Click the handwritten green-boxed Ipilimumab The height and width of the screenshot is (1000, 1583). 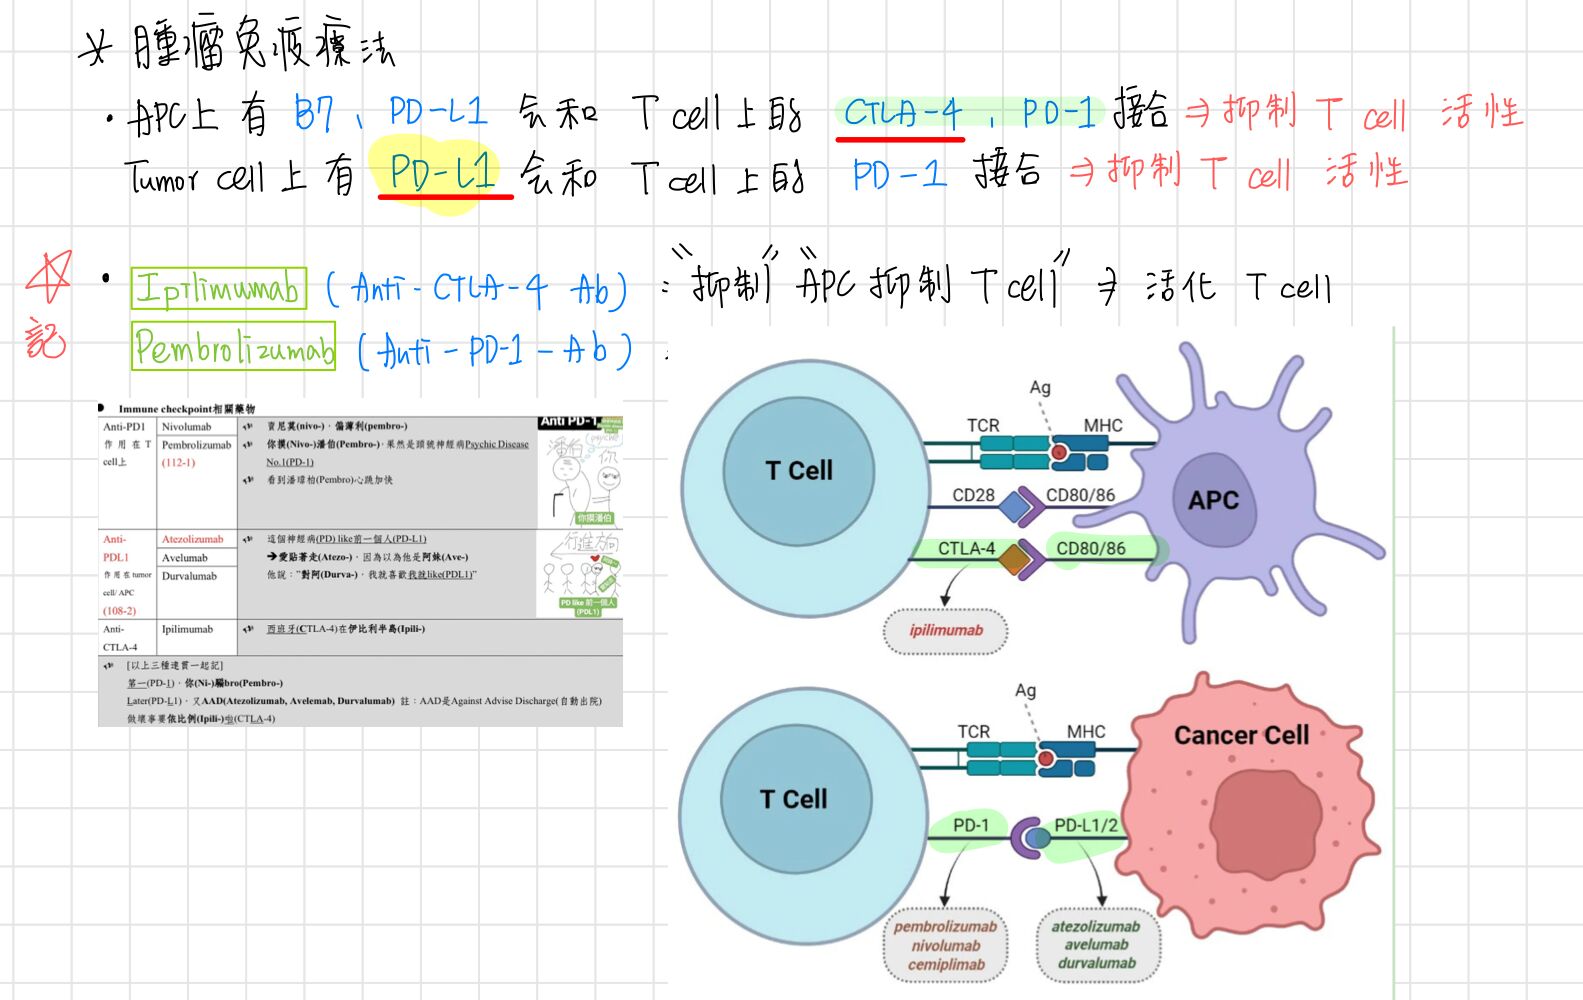click(x=218, y=289)
